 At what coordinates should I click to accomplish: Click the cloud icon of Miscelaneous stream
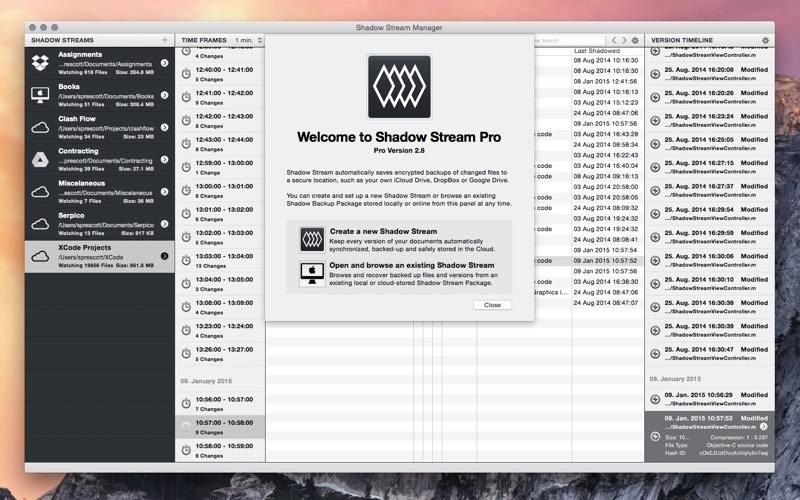pos(40,192)
